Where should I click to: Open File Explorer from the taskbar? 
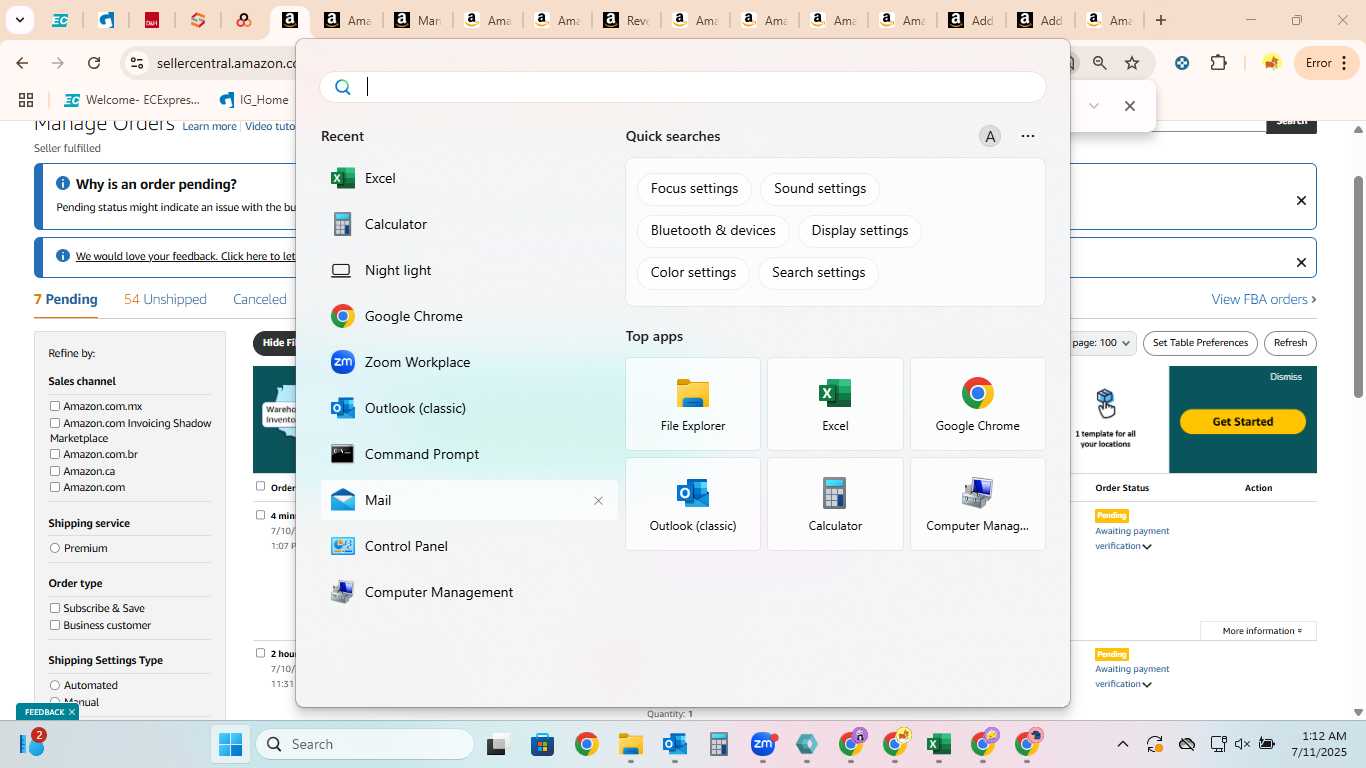point(630,744)
